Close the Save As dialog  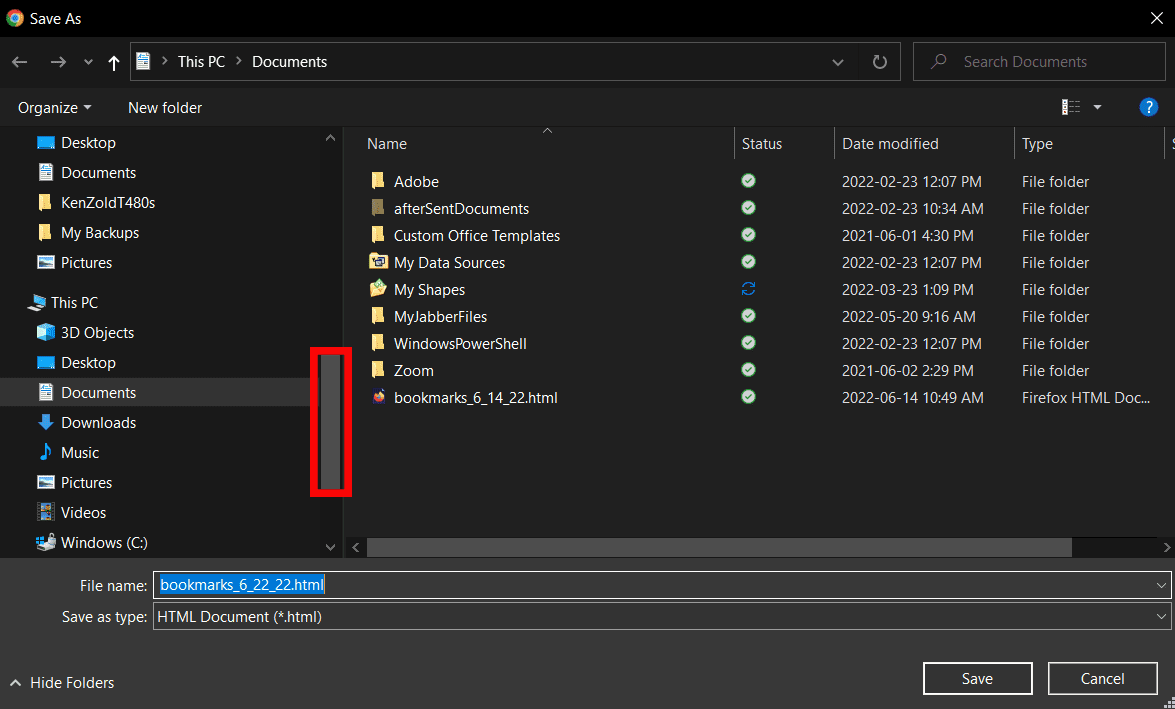point(1156,19)
